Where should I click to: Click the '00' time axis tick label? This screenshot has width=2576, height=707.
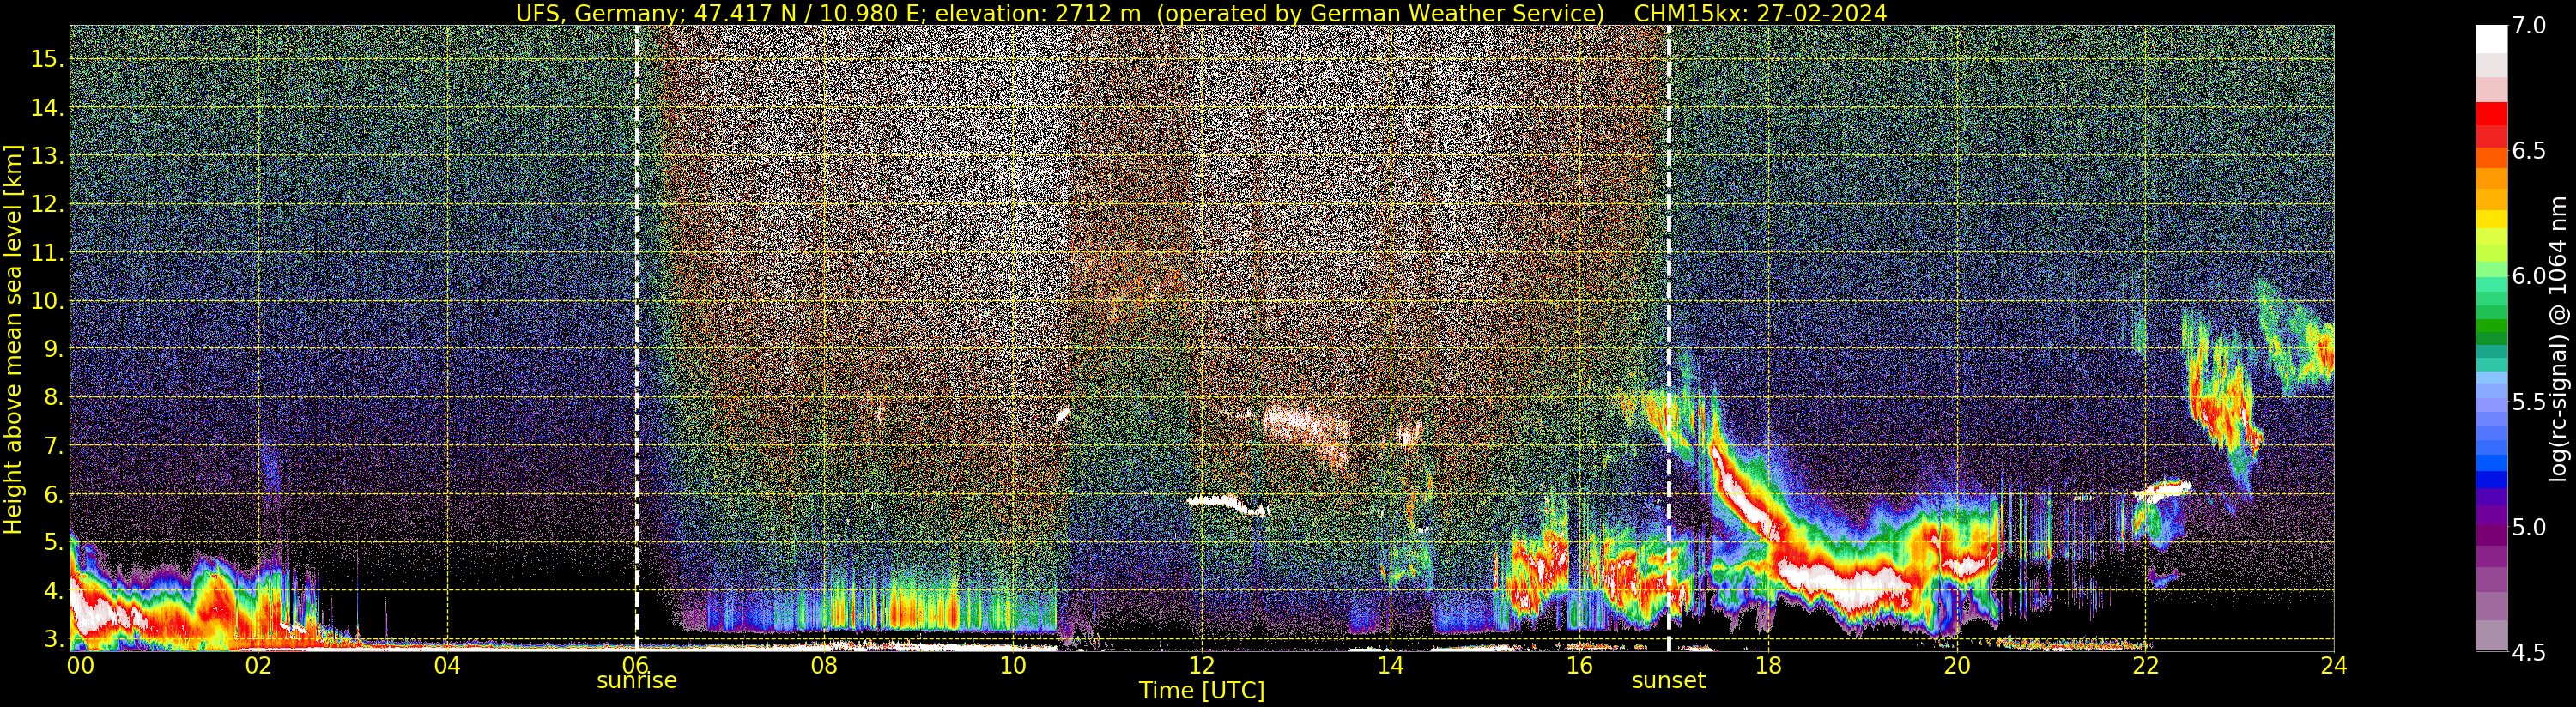pos(80,665)
